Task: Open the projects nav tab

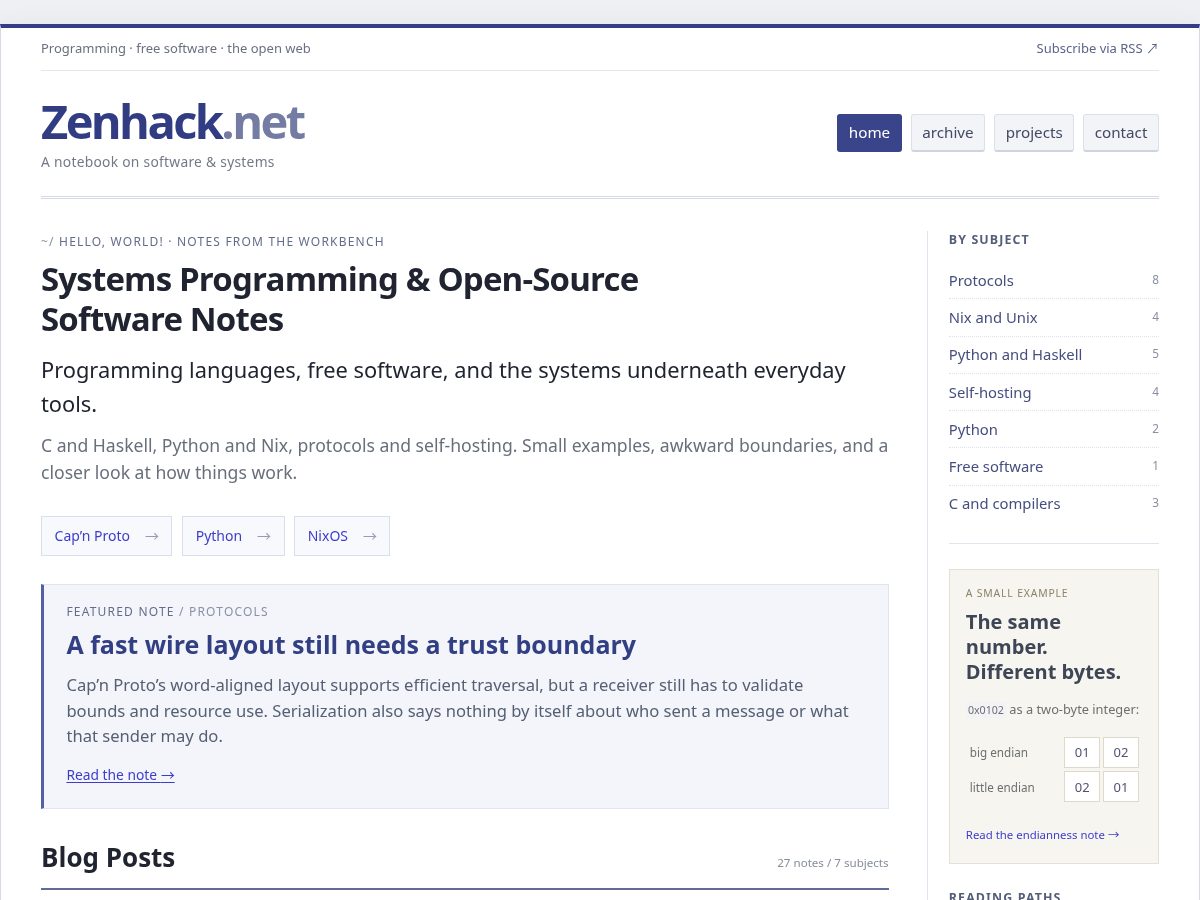Action: (1034, 133)
